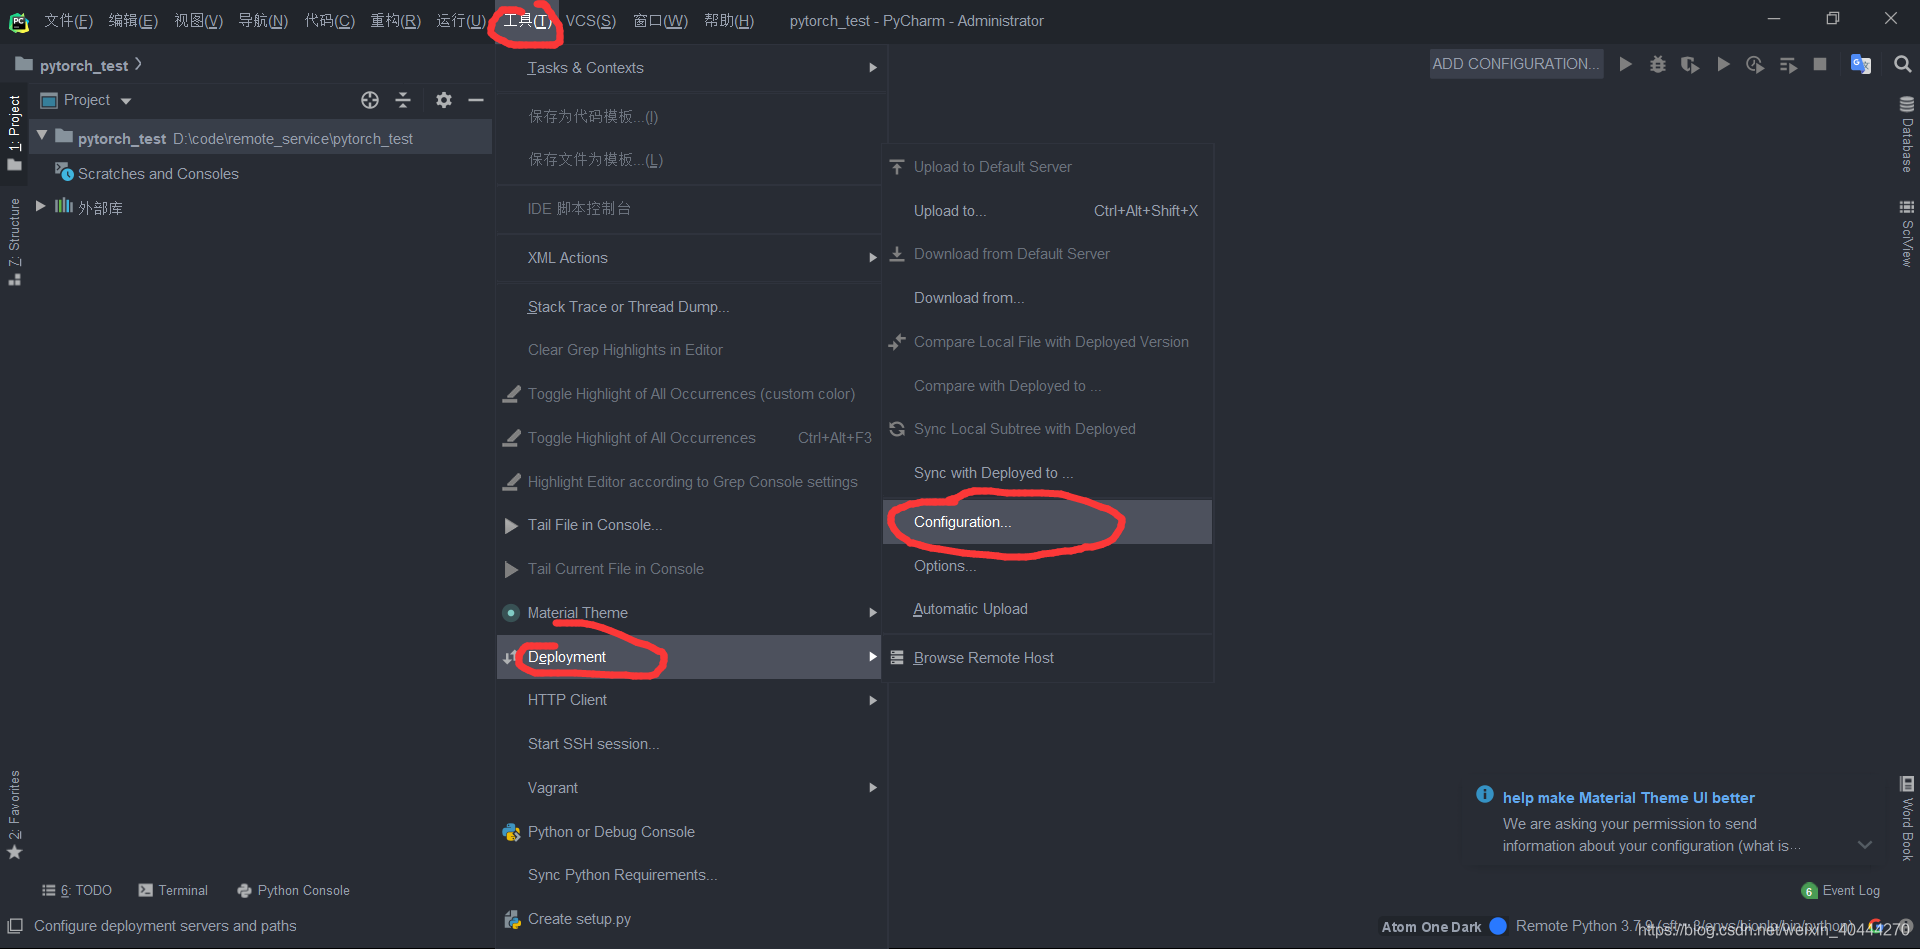
Task: Open the Event Log
Action: (1841, 891)
